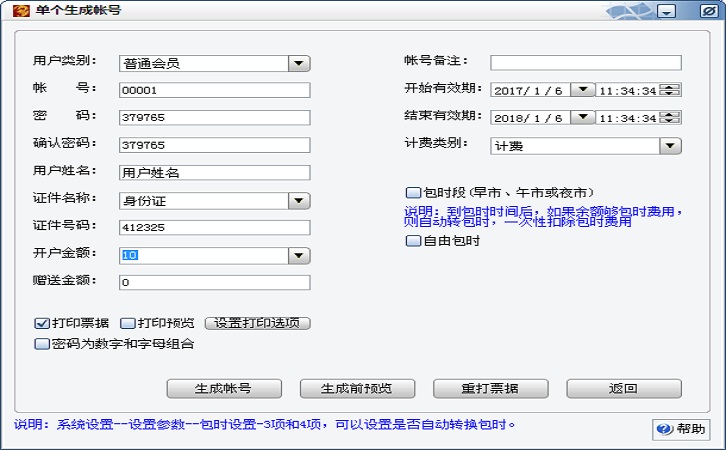The image size is (726, 450).
Task: Click the title bar dropdown arrow button
Action: tap(667, 11)
